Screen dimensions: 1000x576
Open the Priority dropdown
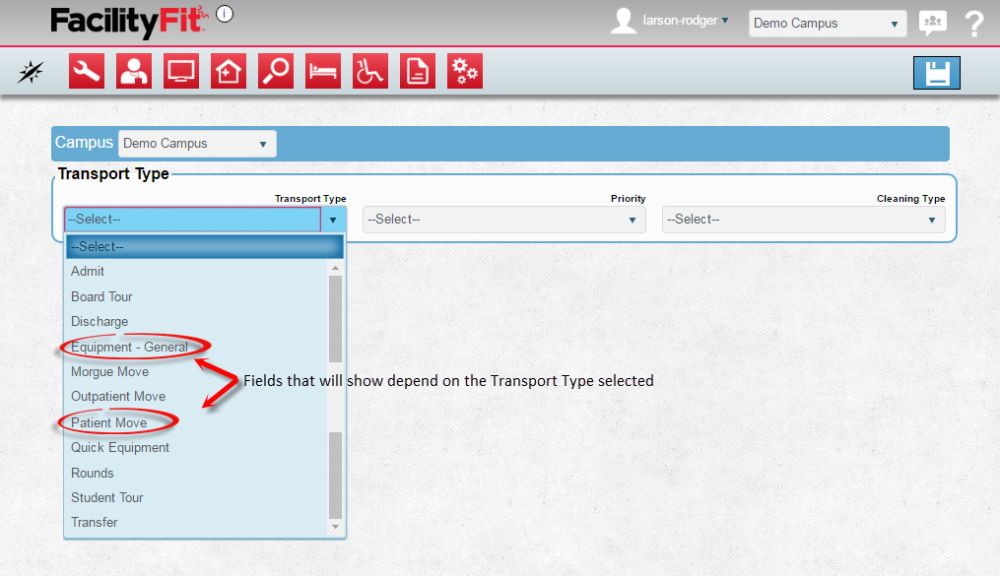click(x=504, y=219)
